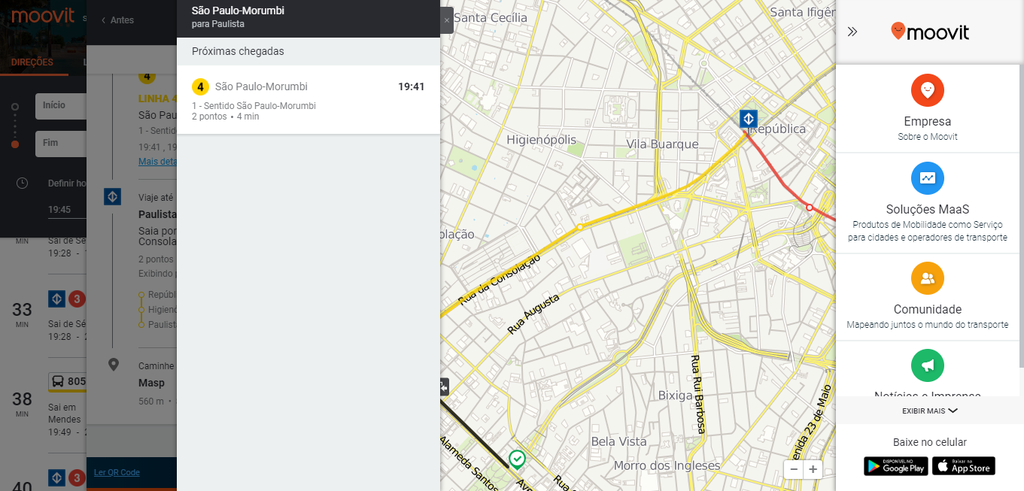This screenshot has height=491, width=1024.
Task: Open the App Store download badge
Action: click(963, 466)
